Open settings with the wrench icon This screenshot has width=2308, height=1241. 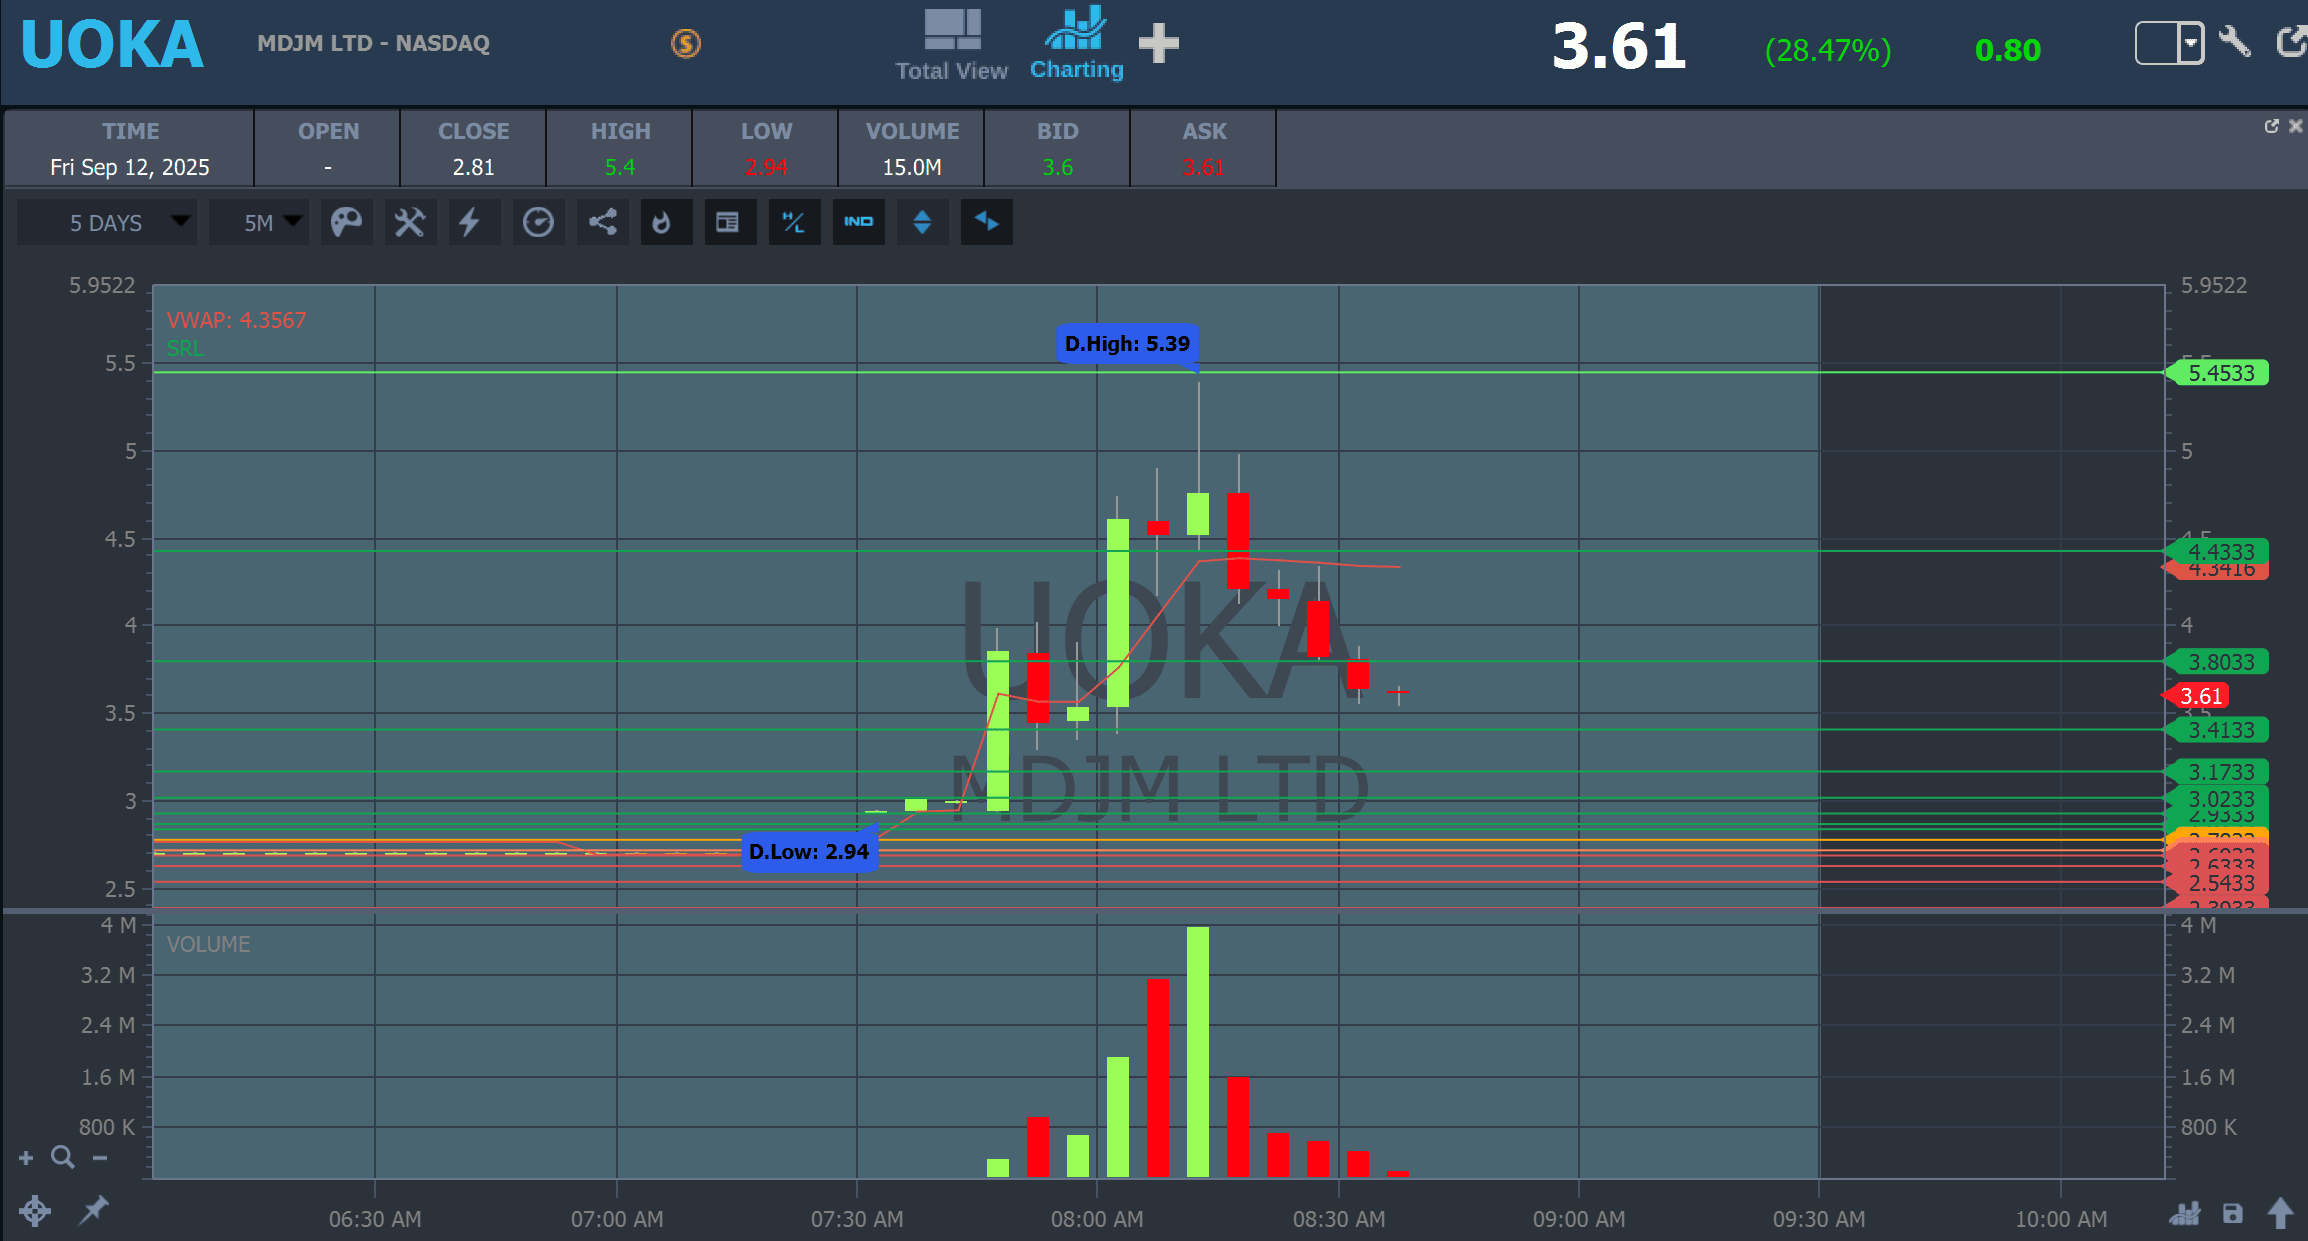[x=2233, y=43]
